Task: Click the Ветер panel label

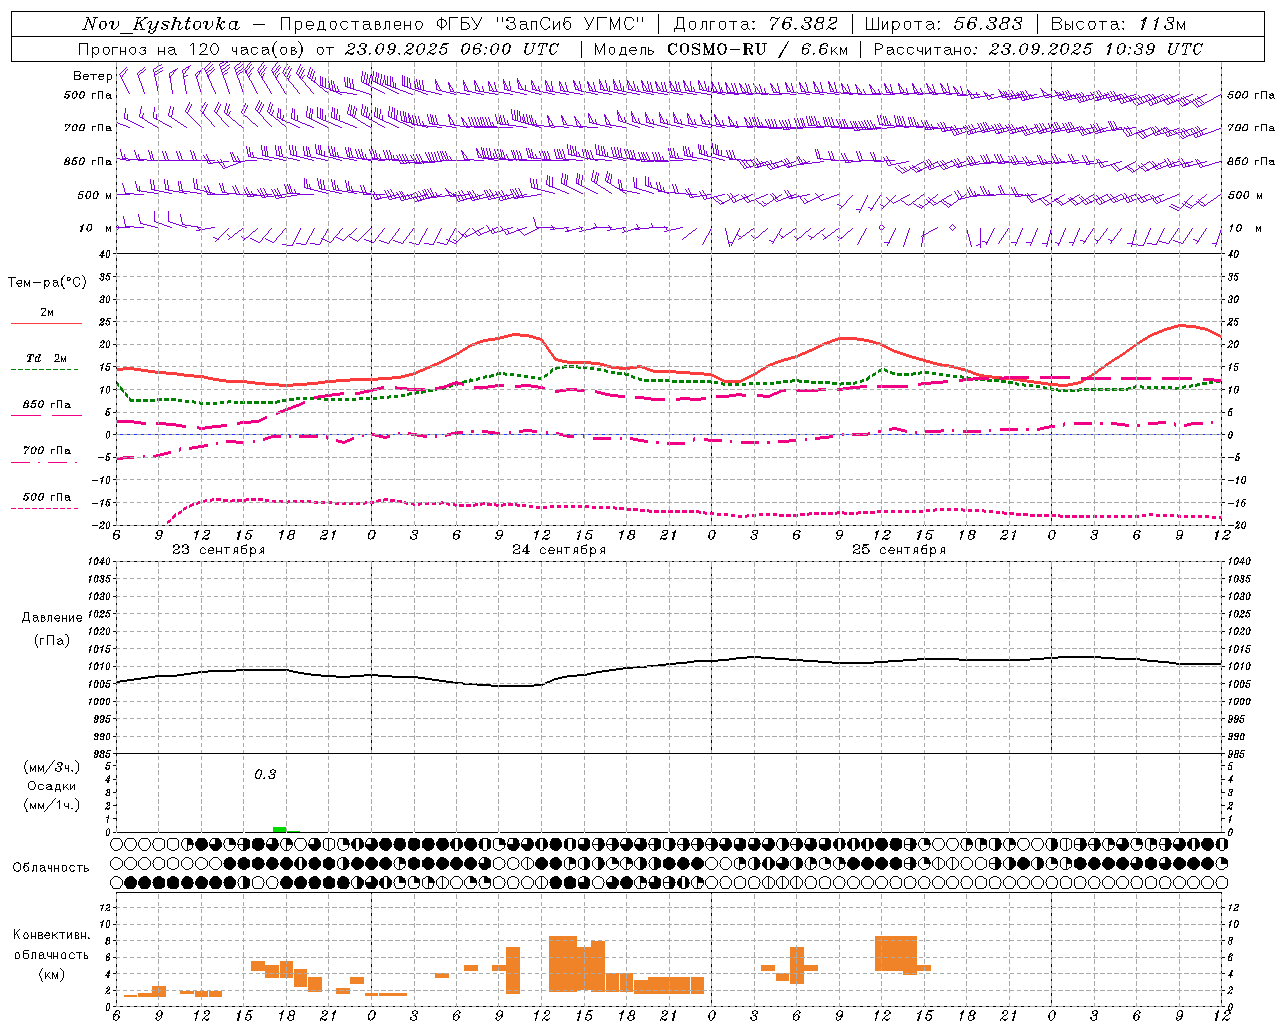Action: [92, 76]
